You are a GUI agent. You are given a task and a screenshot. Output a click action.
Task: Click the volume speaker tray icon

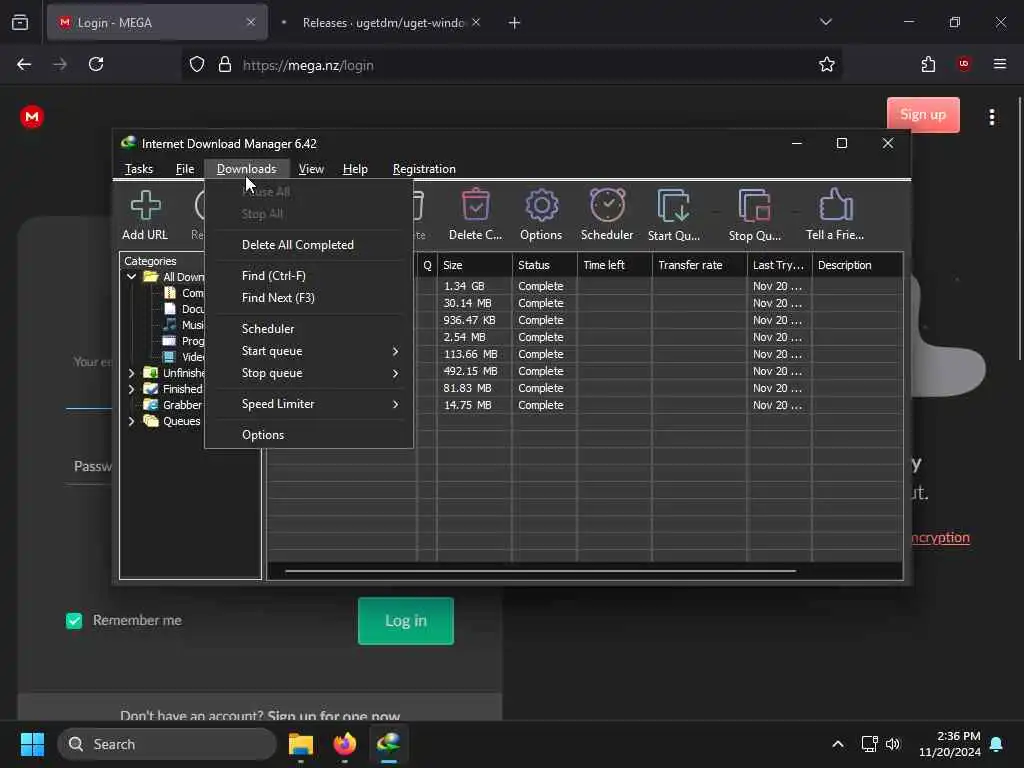pyautogui.click(x=893, y=744)
